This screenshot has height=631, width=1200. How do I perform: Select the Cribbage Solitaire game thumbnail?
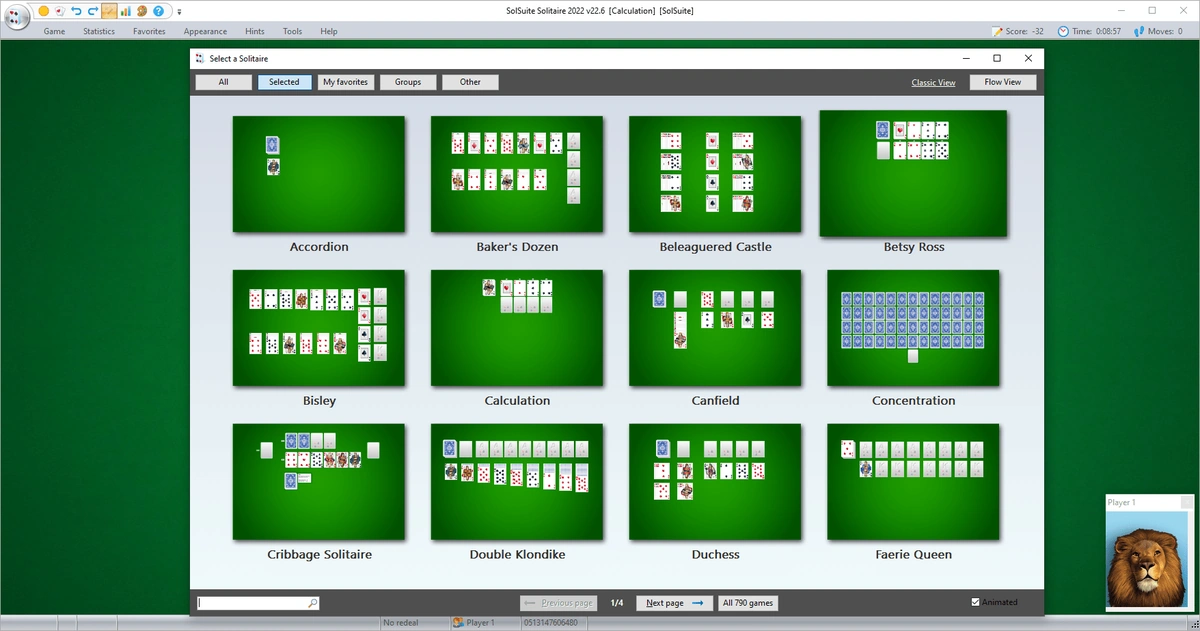click(x=319, y=482)
